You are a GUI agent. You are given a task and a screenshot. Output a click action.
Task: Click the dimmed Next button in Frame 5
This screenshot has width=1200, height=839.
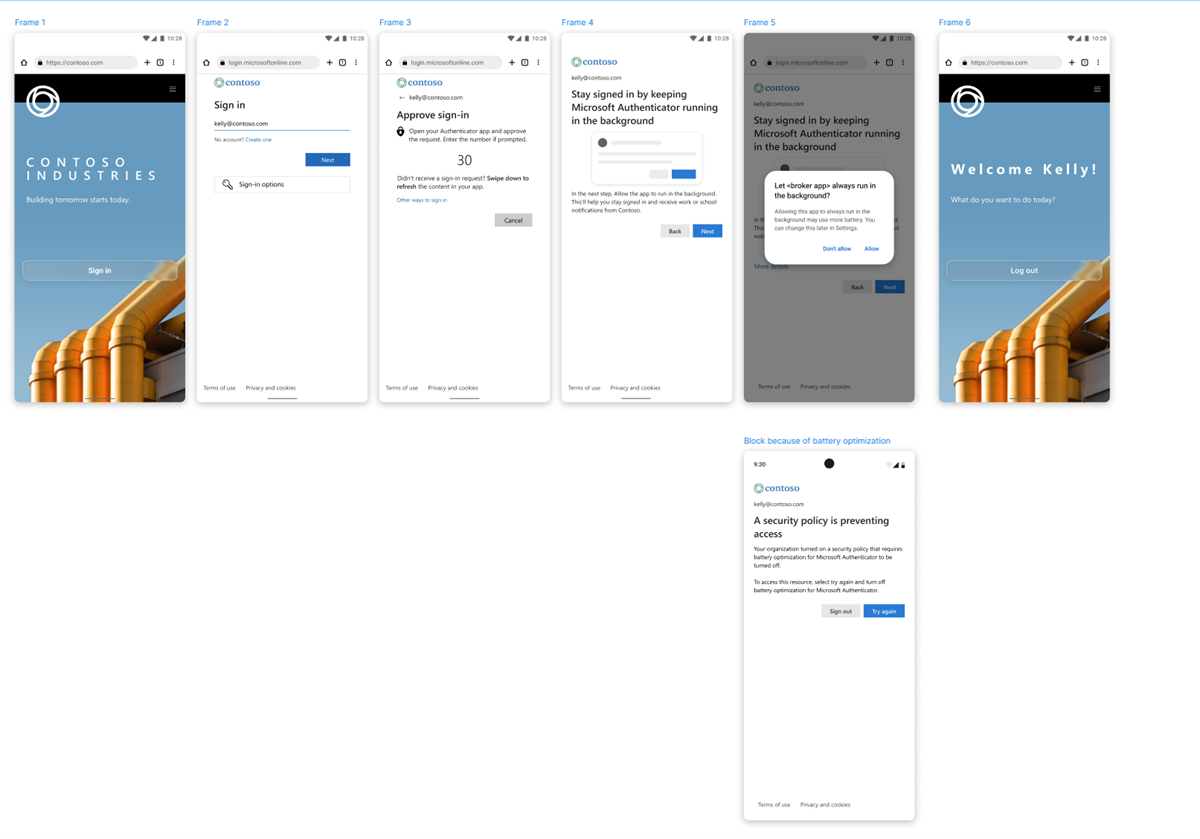[889, 287]
